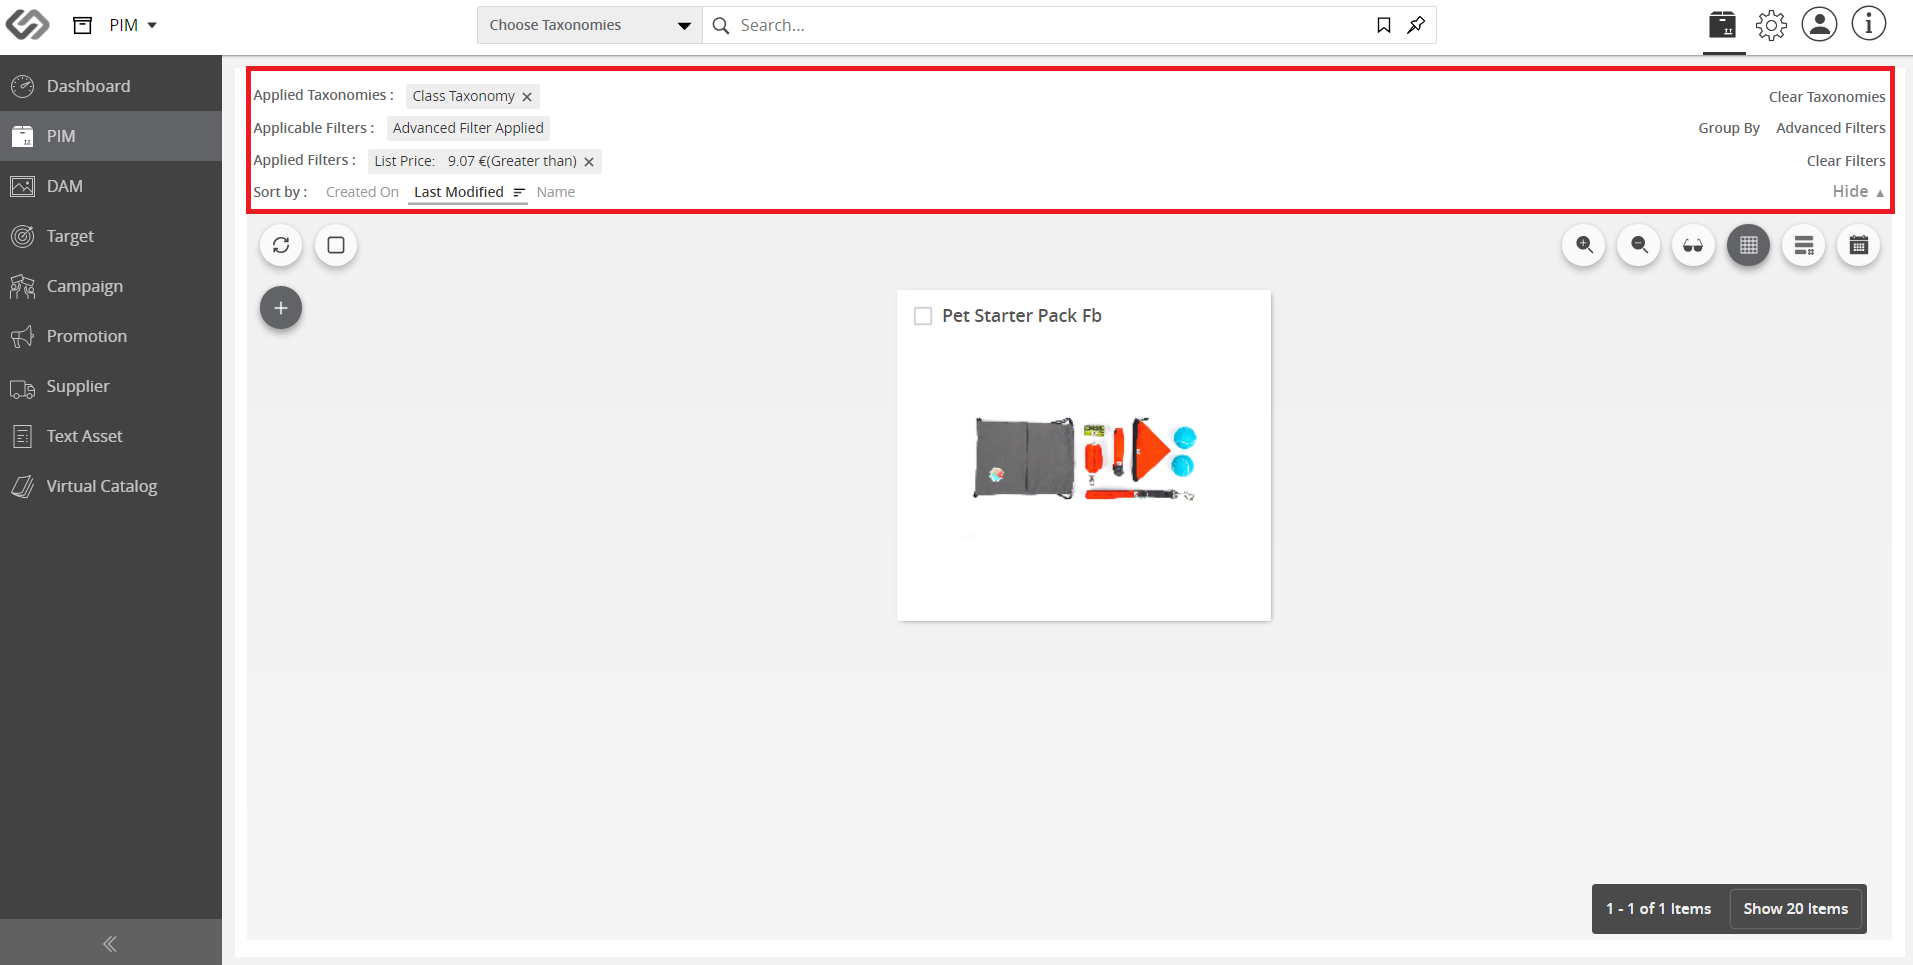This screenshot has height=965, width=1913.
Task: Click Show 20 Items button
Action: [1796, 909]
